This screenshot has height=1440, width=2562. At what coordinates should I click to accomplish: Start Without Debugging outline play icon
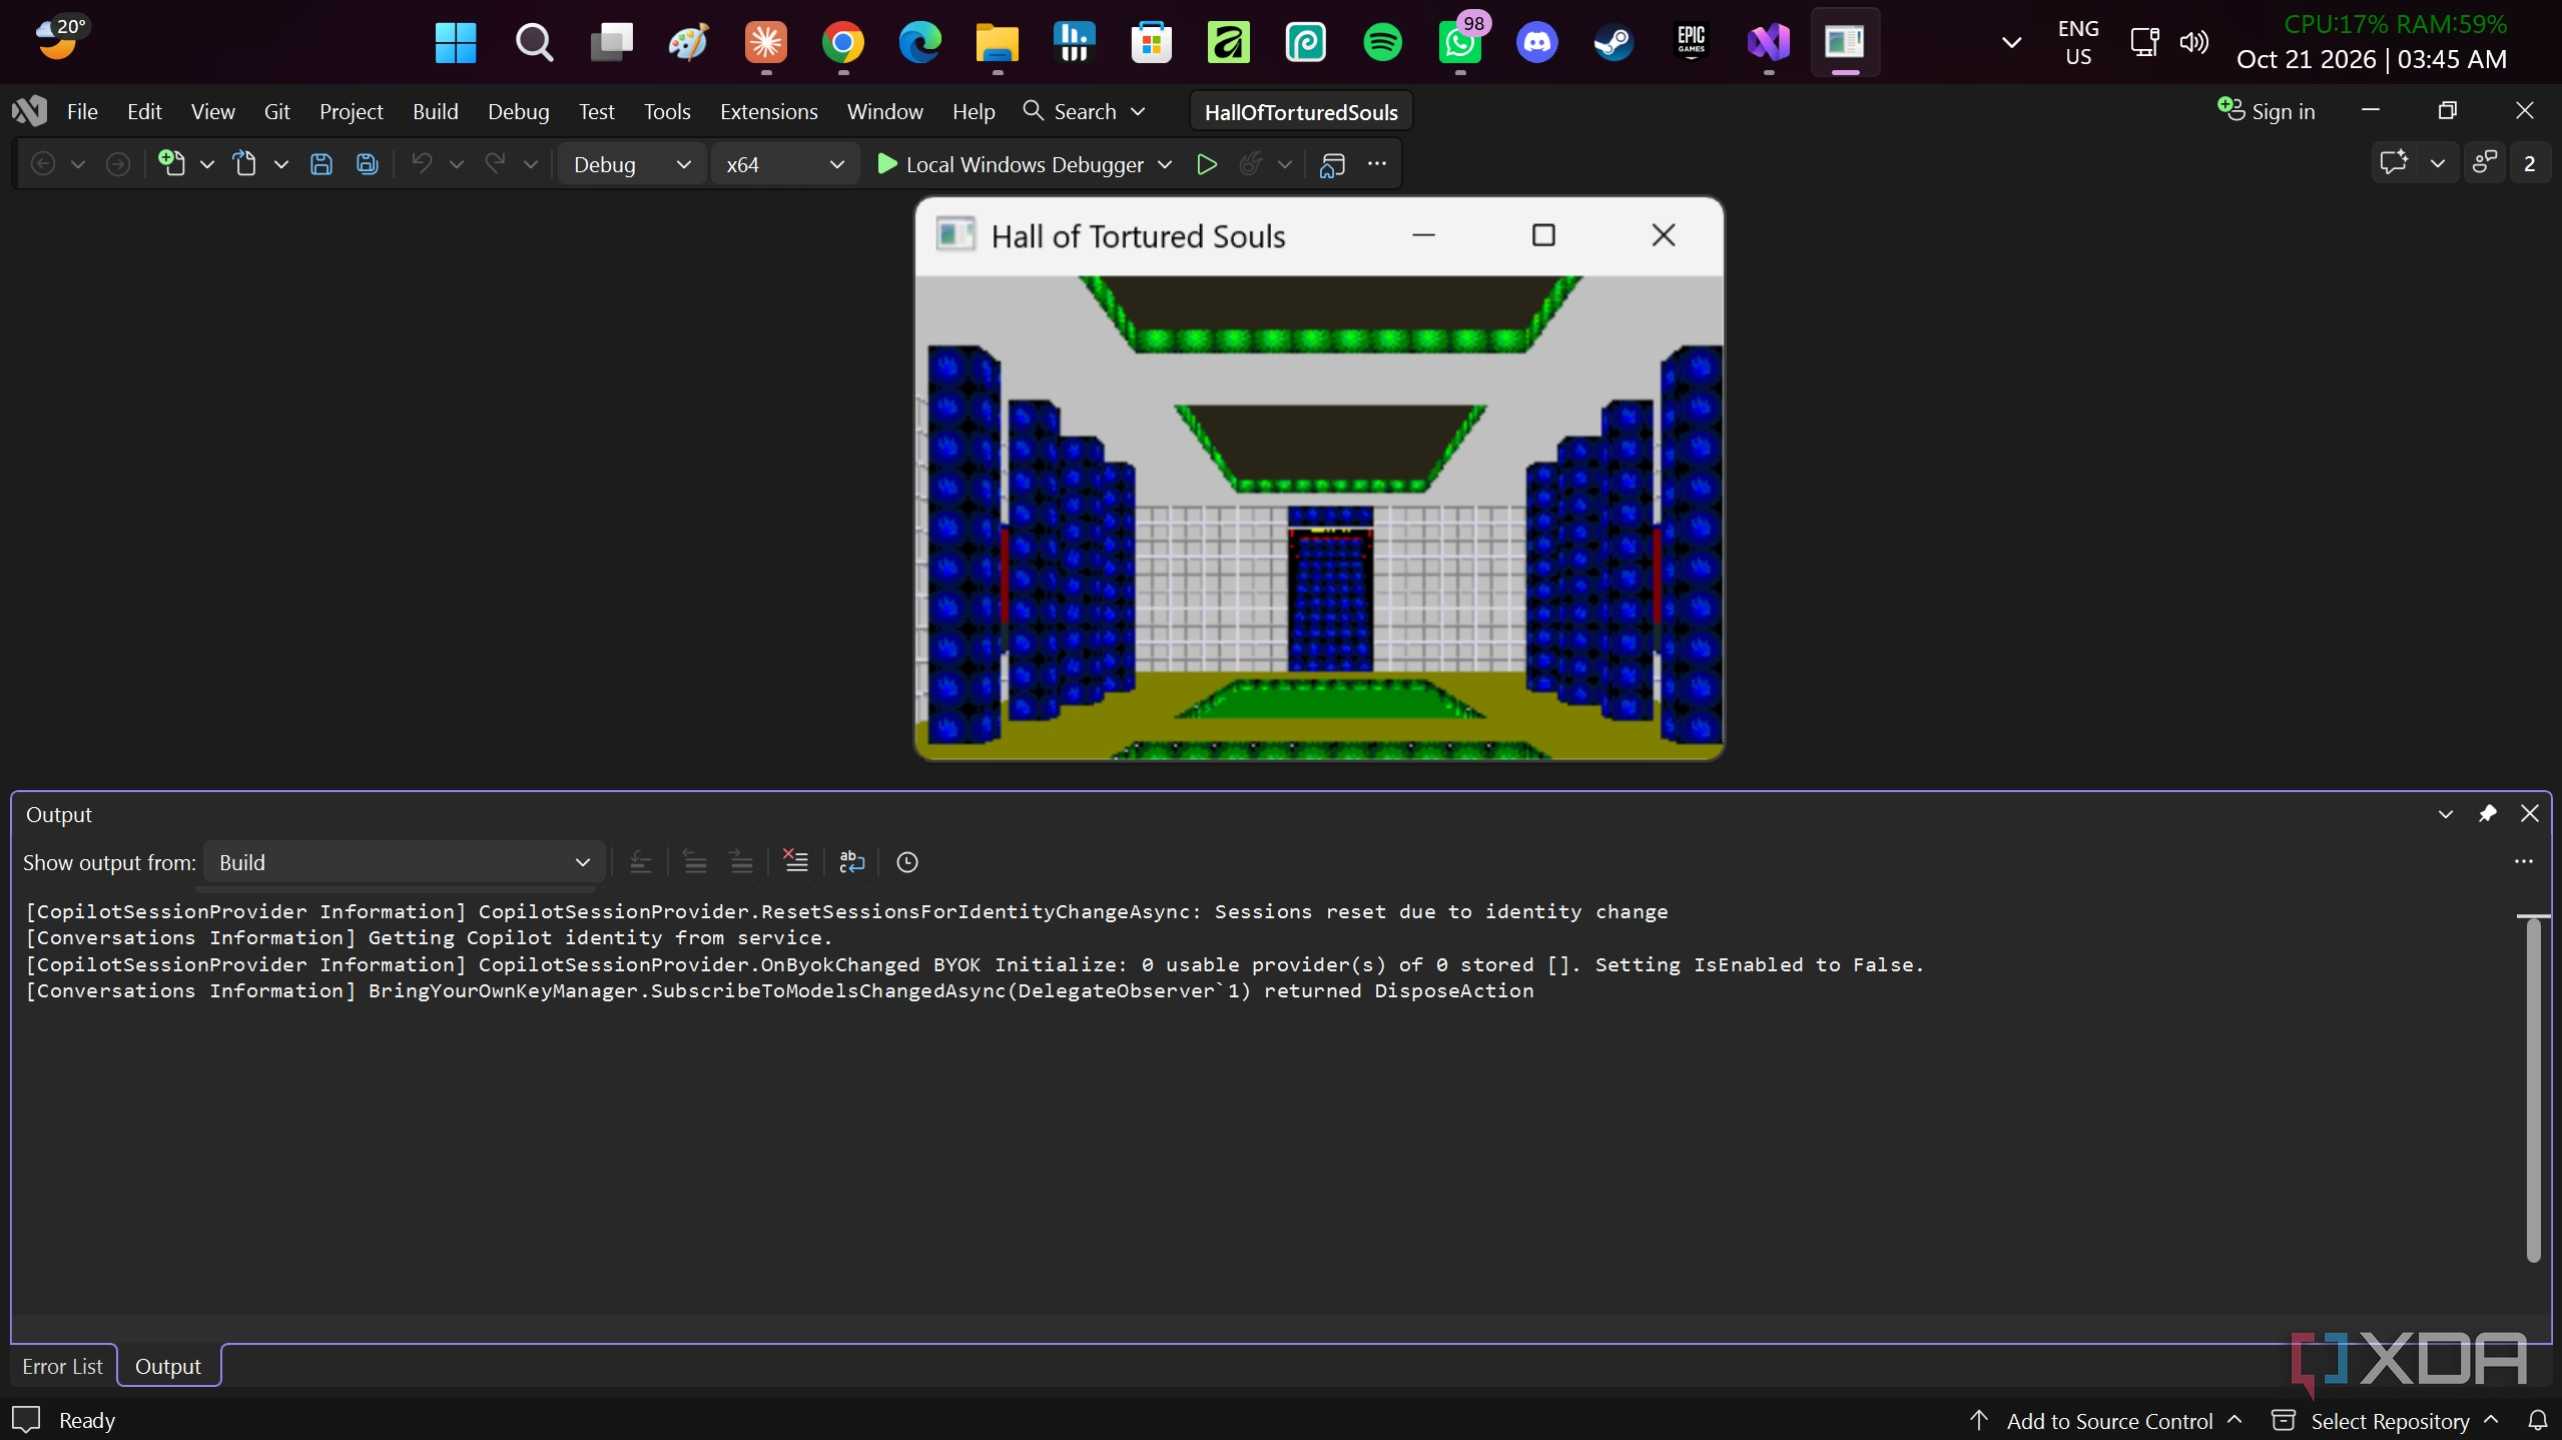click(1207, 164)
